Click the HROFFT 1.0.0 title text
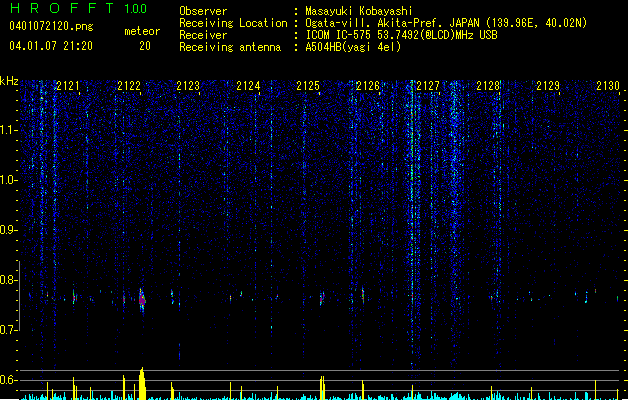 [x=78, y=8]
